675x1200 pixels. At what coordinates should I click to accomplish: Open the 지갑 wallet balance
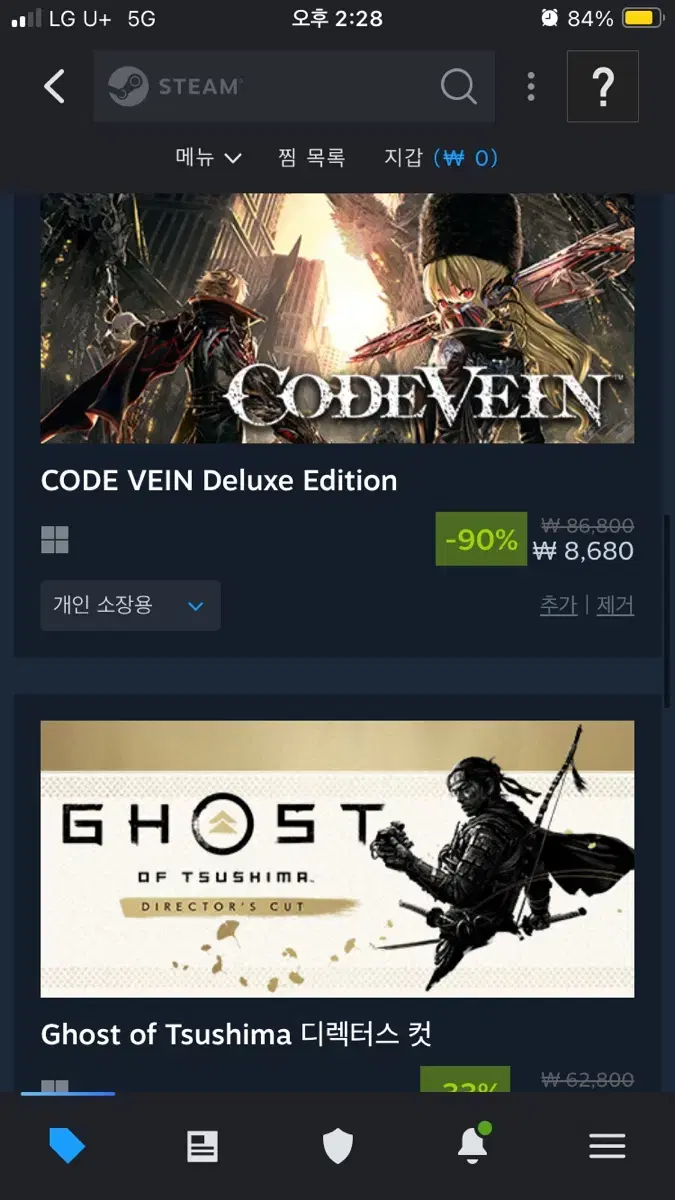441,157
